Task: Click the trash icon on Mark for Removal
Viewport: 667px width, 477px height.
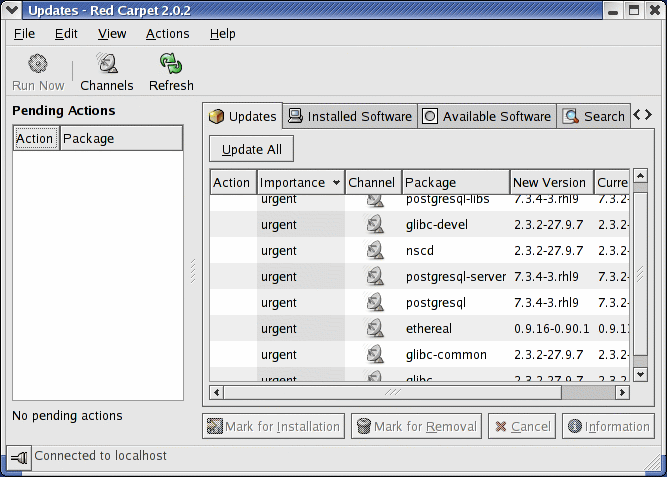Action: tap(364, 426)
